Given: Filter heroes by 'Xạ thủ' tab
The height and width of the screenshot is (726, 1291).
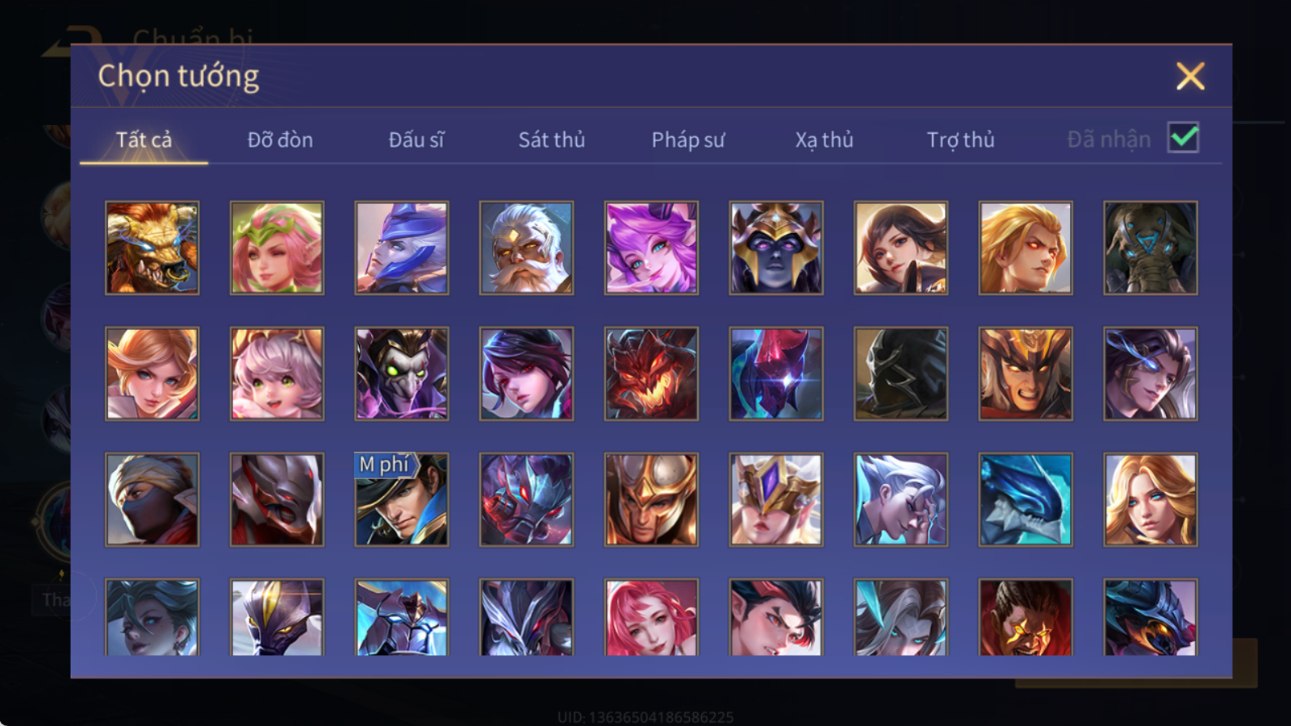Looking at the screenshot, I should tap(824, 140).
